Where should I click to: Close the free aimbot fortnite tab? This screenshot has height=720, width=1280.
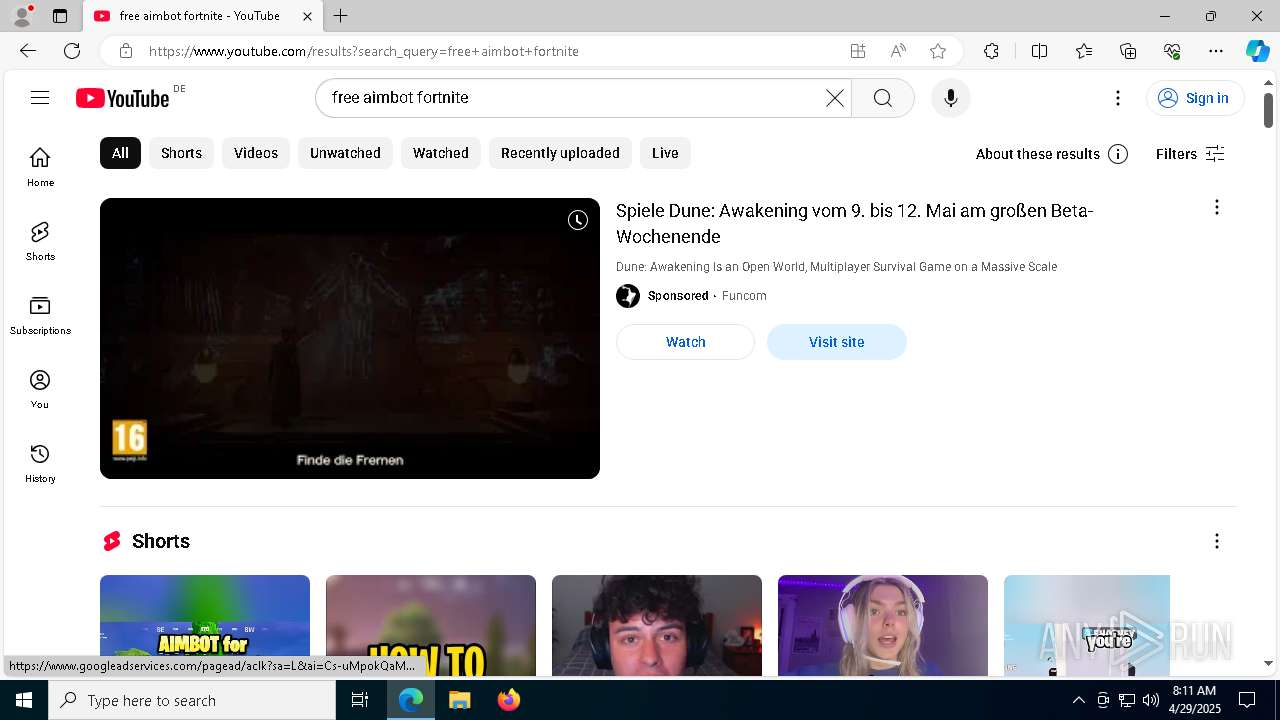click(307, 16)
